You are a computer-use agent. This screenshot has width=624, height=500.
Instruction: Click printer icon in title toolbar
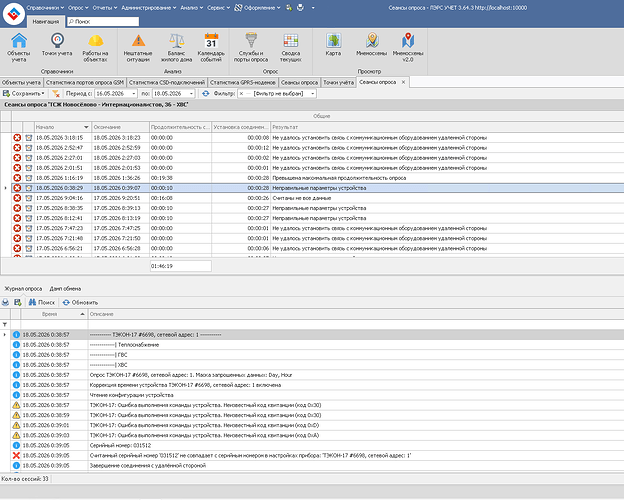coord(300,8)
